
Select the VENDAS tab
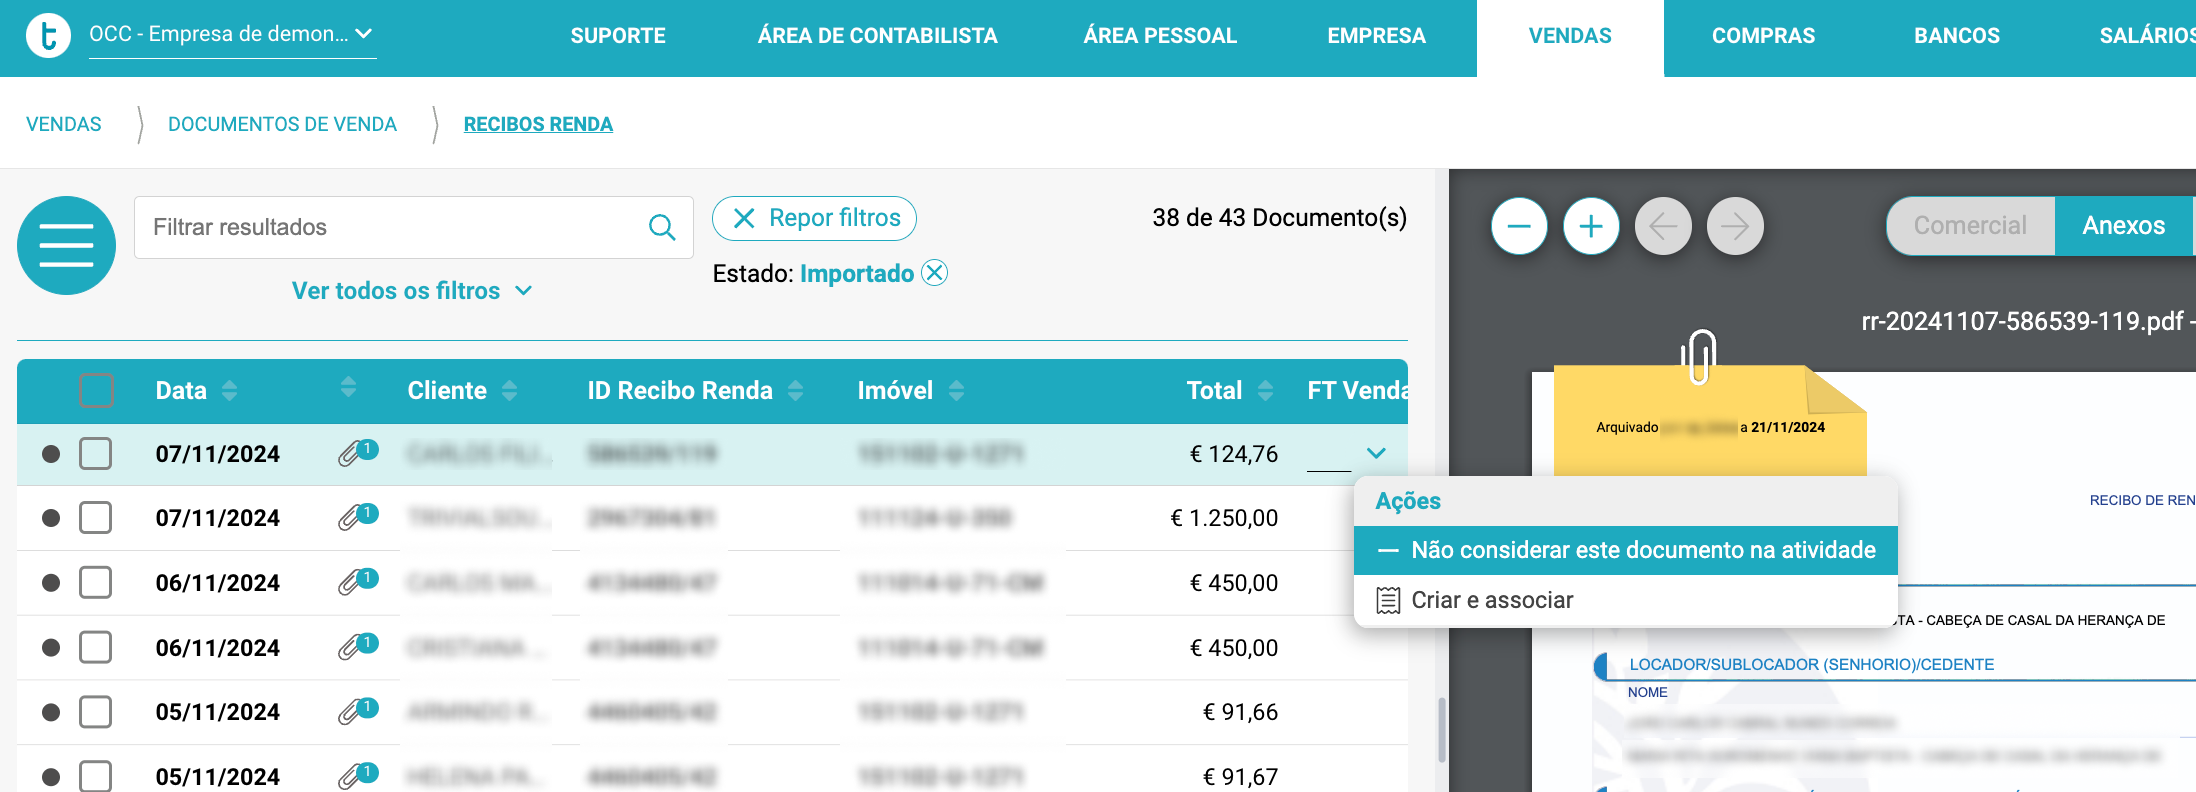click(1570, 36)
